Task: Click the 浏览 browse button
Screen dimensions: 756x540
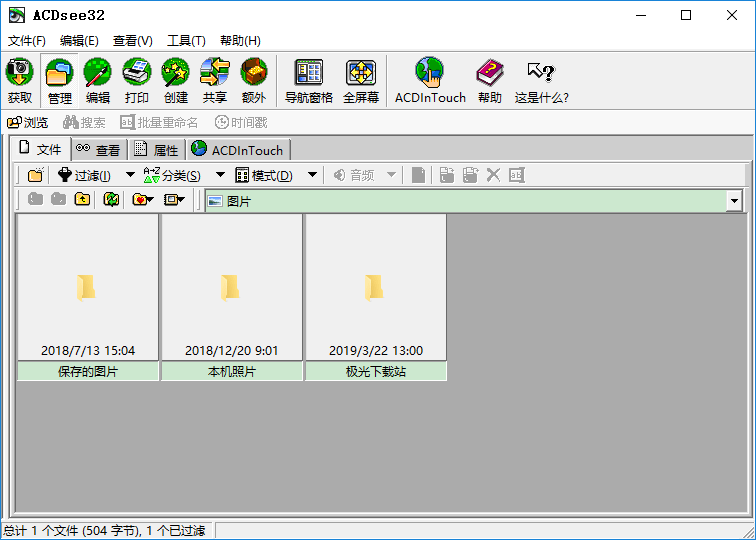Action: pyautogui.click(x=27, y=122)
